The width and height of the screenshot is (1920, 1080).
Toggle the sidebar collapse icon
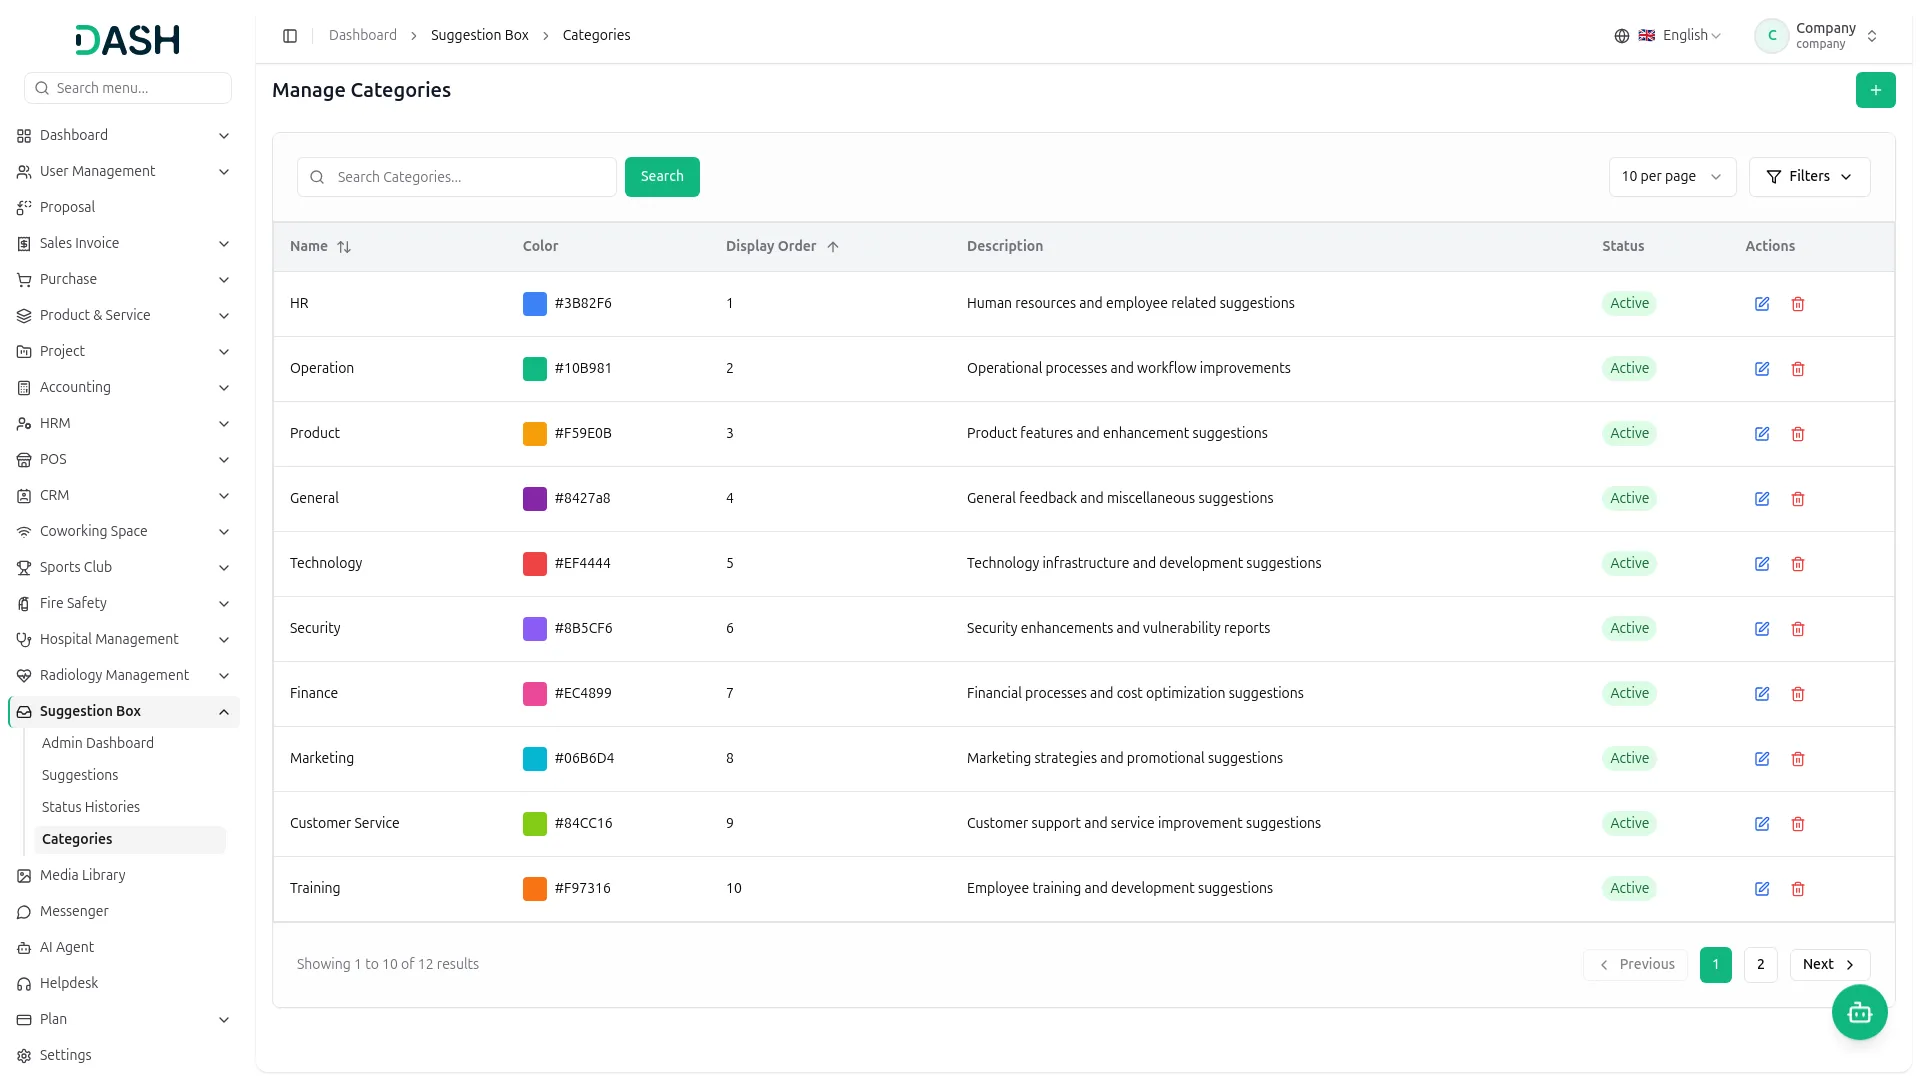[x=290, y=36]
